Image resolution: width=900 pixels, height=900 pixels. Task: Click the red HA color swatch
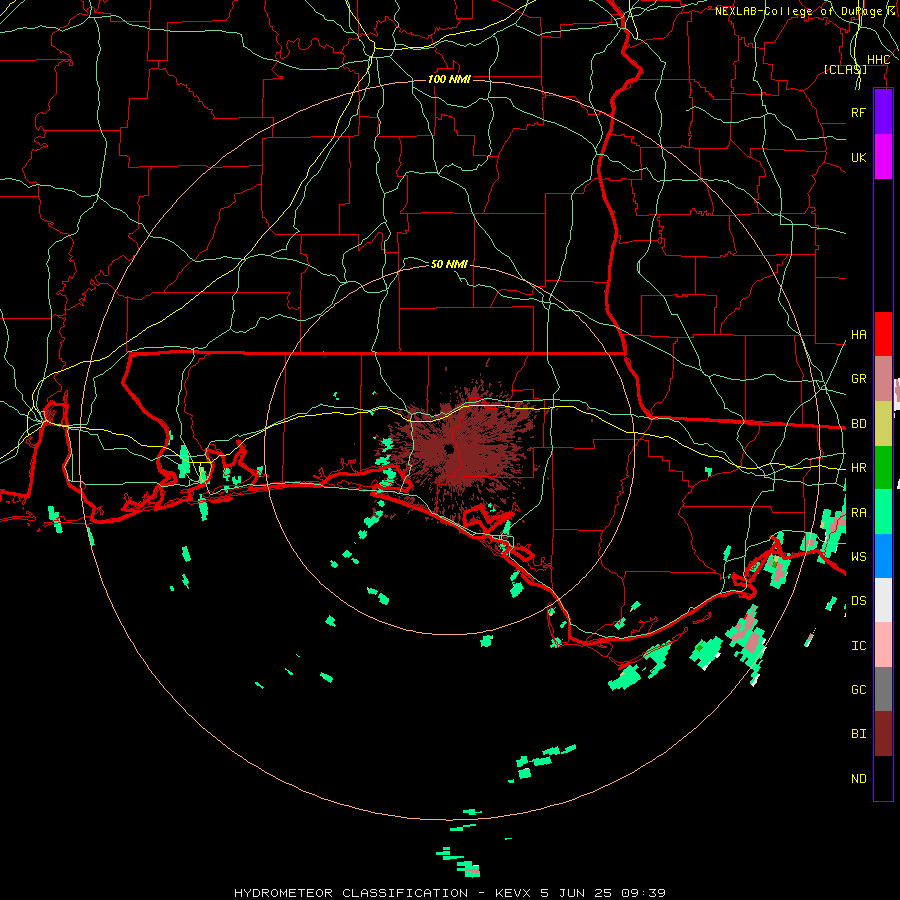click(883, 334)
